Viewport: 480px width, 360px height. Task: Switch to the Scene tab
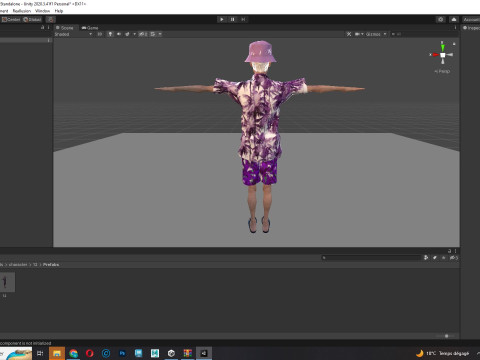point(65,28)
